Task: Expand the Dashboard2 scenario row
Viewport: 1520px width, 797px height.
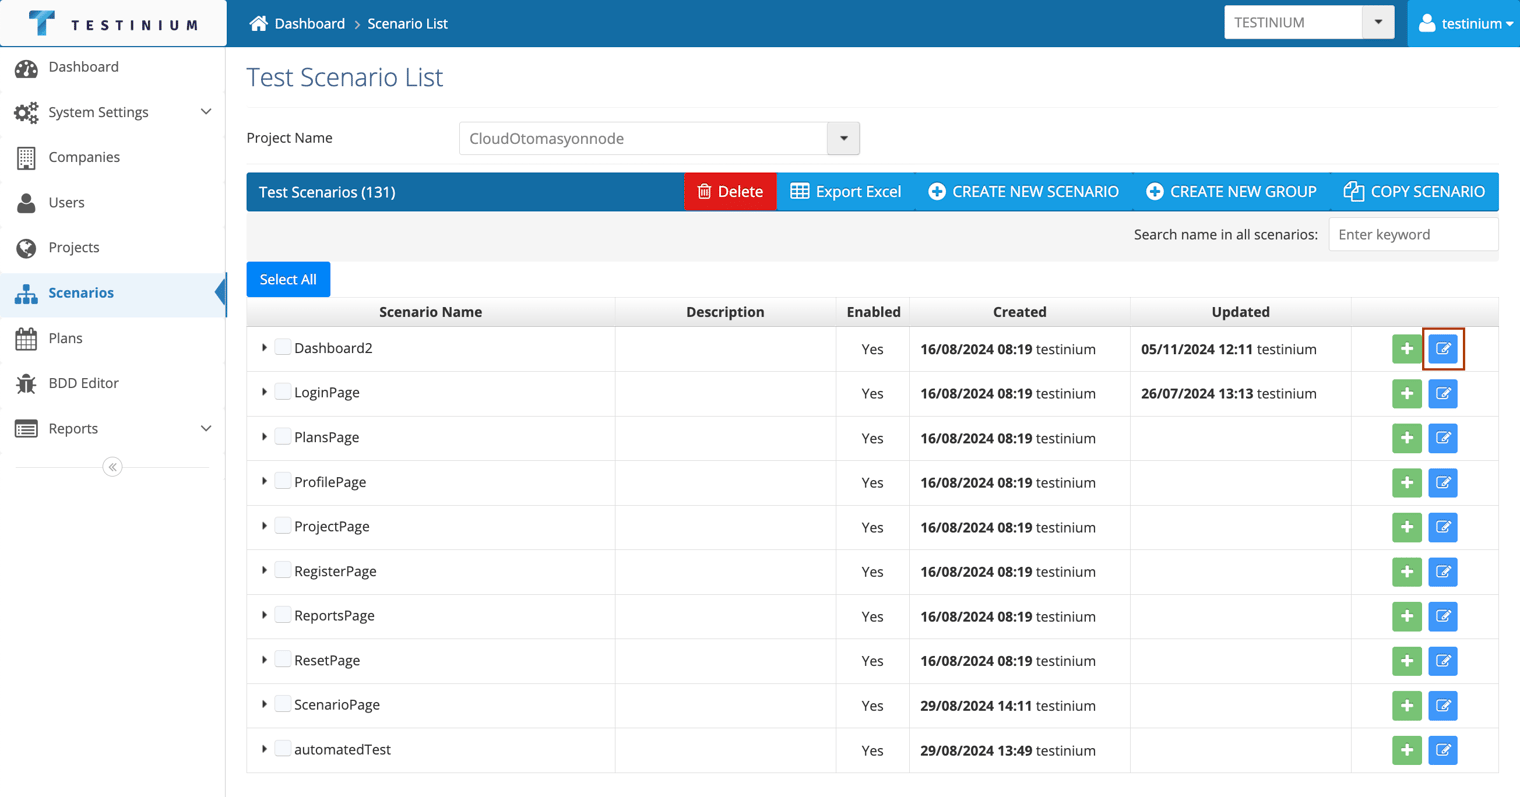Action: coord(264,348)
